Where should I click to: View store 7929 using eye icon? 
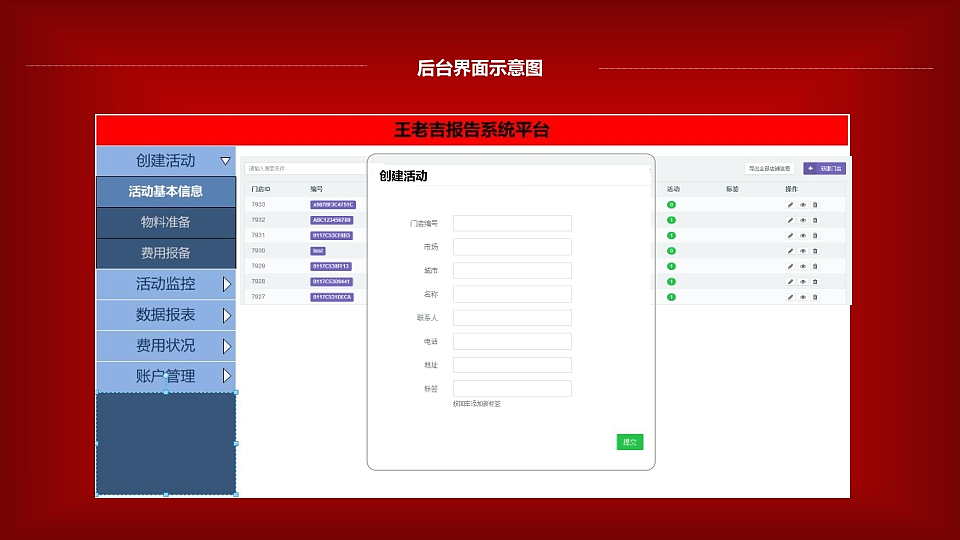tap(803, 266)
